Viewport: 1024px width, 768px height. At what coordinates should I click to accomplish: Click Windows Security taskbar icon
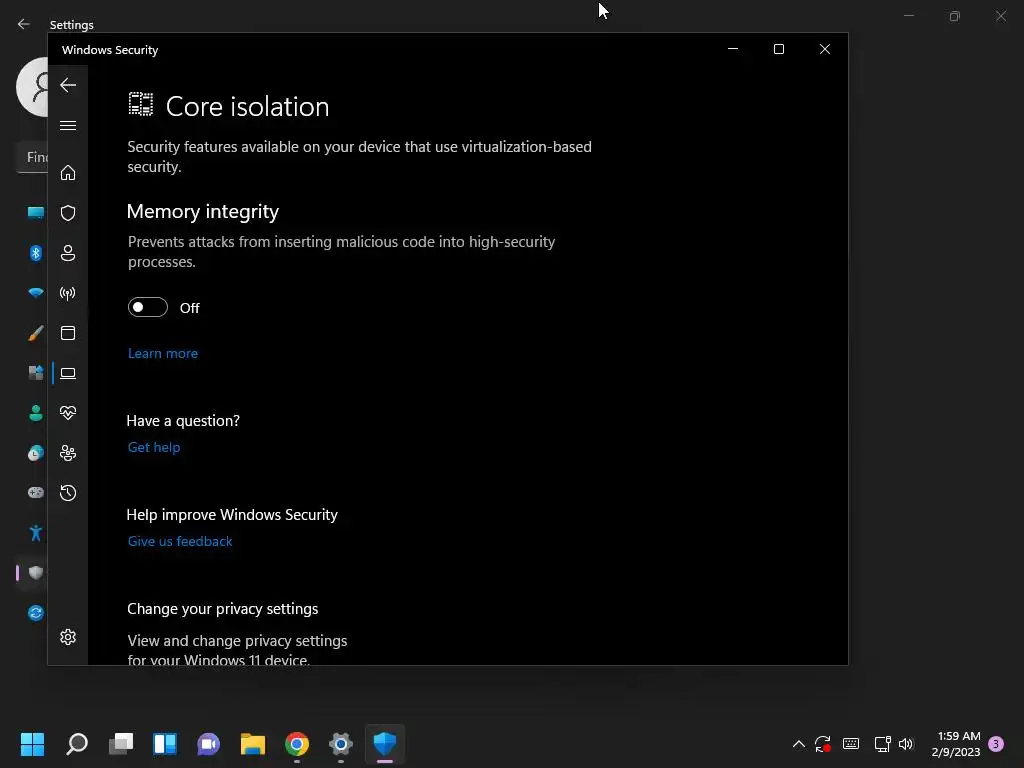click(385, 744)
